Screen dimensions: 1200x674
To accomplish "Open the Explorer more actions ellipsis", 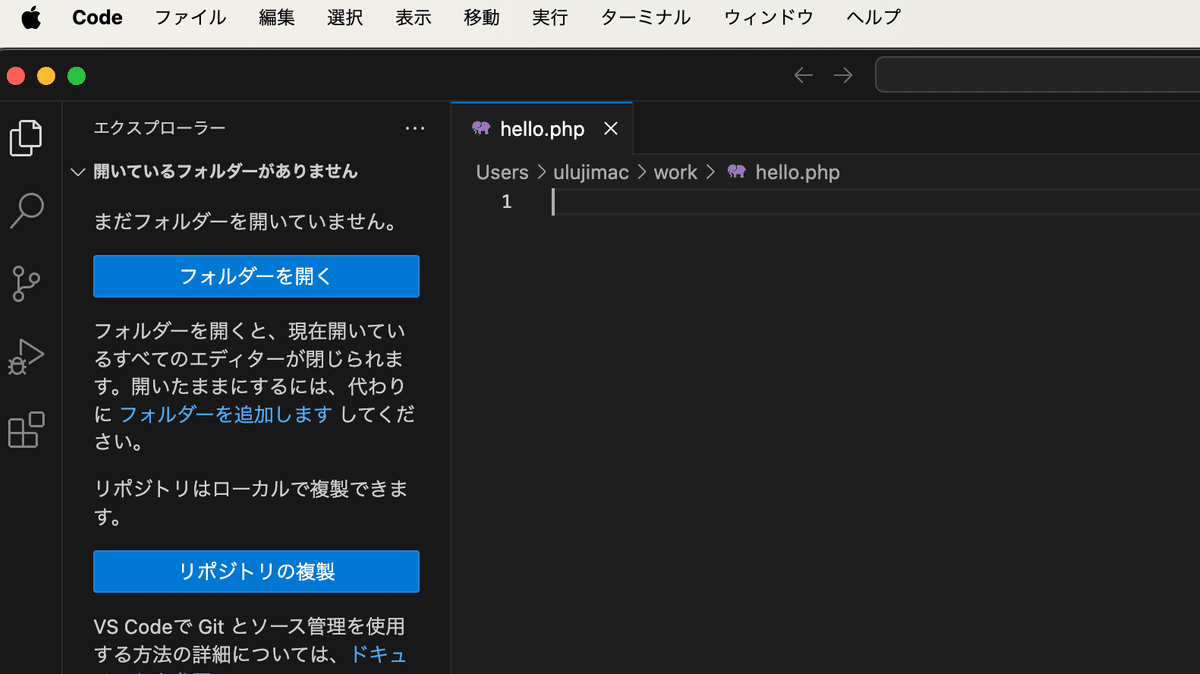I will [415, 128].
